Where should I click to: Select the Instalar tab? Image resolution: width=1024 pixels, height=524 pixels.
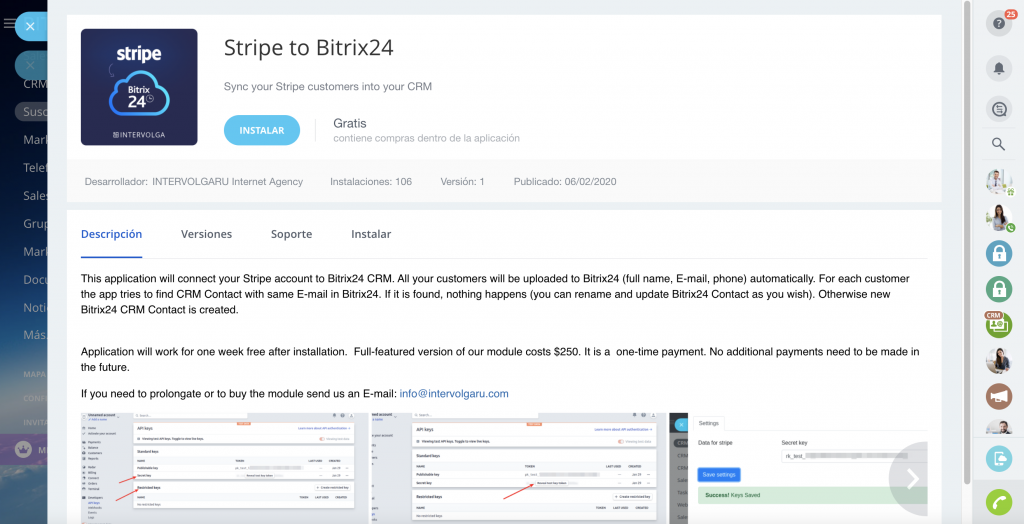point(371,234)
